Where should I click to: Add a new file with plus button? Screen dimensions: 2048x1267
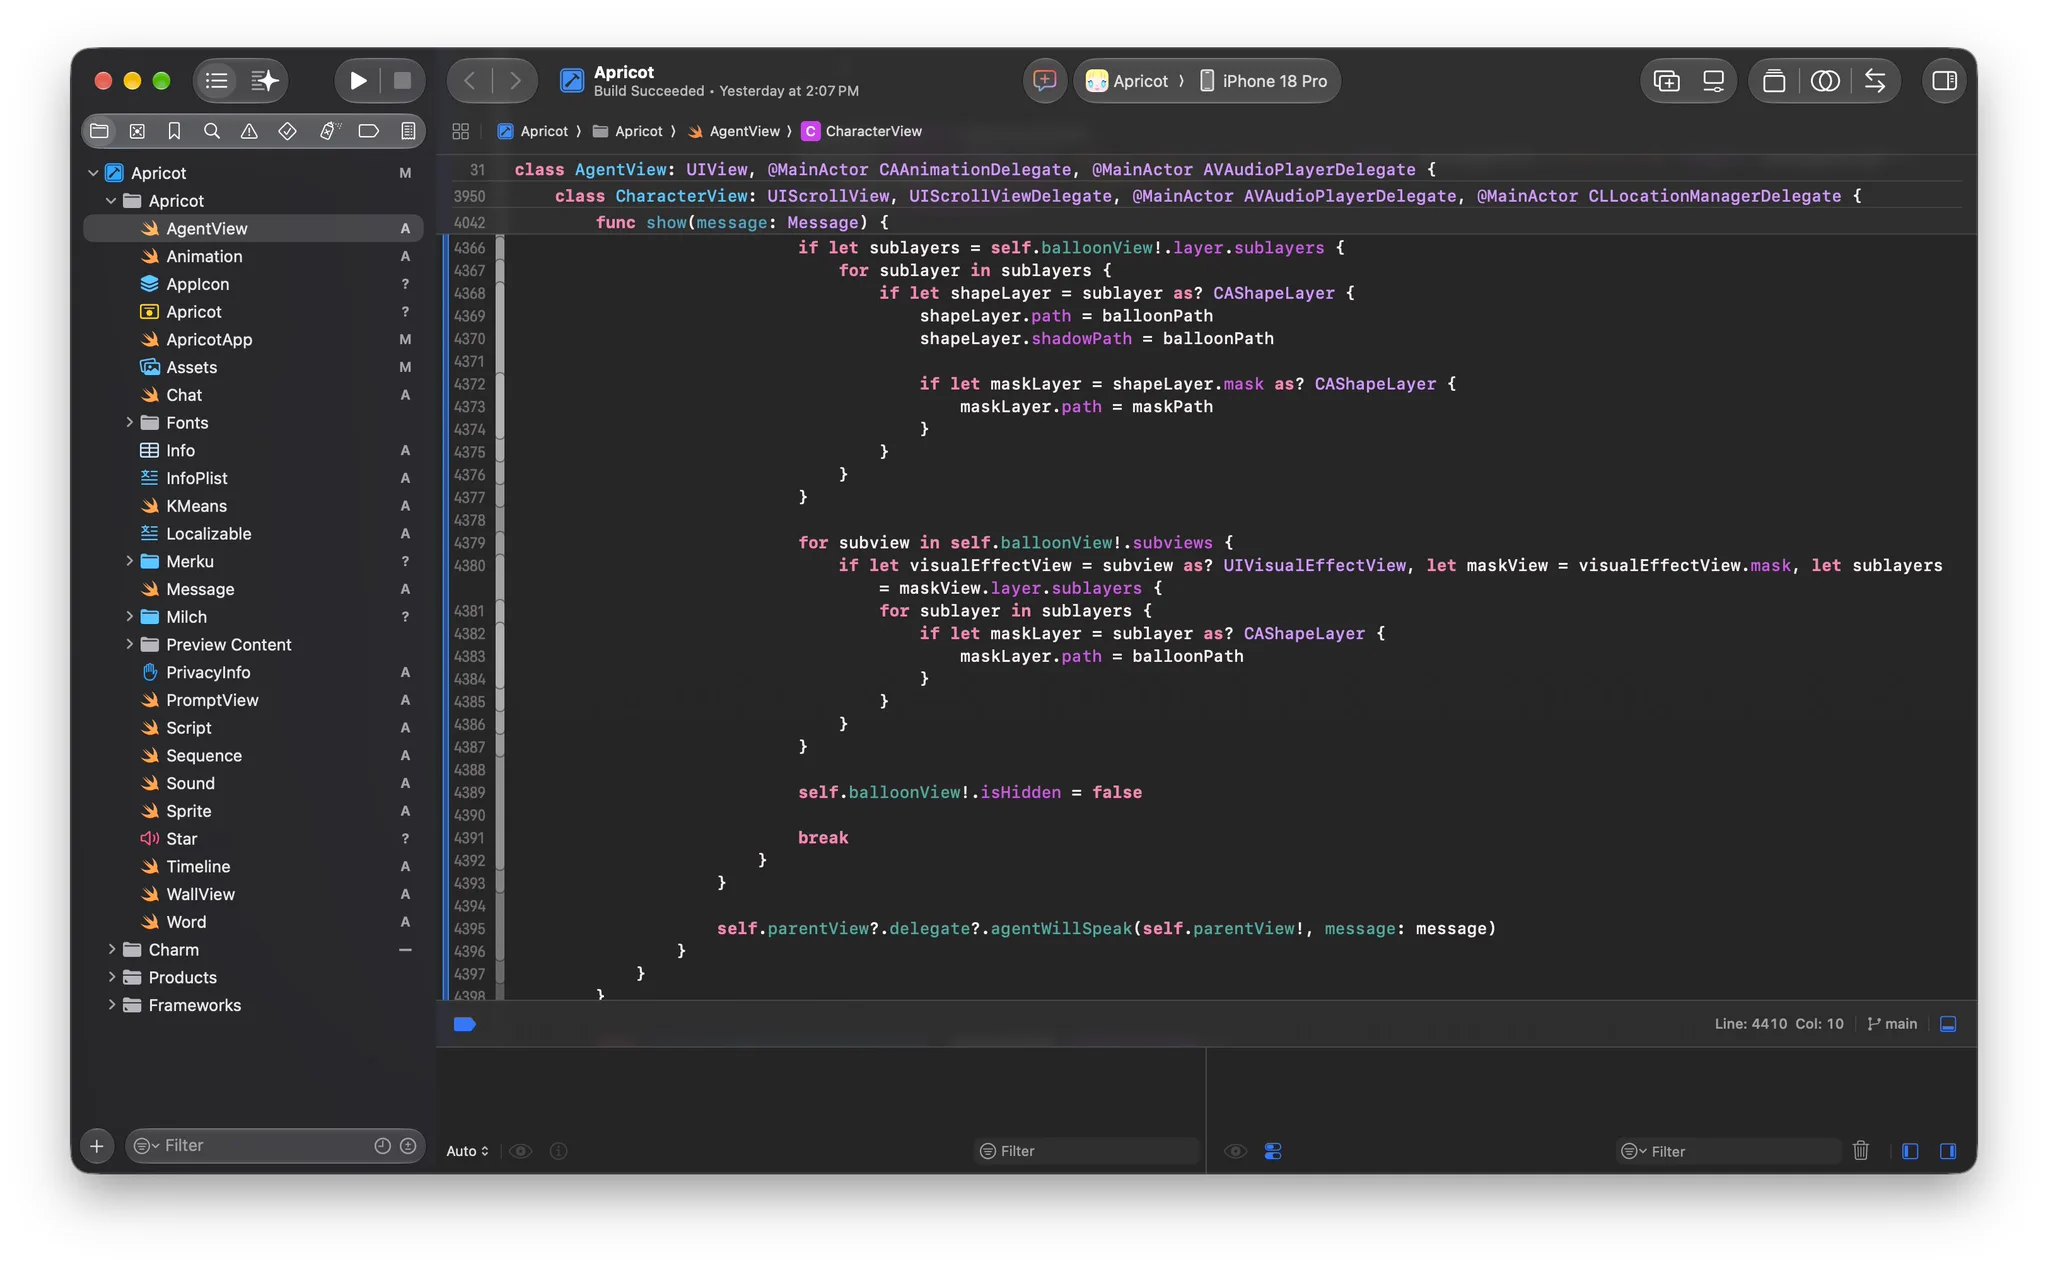tap(97, 1146)
